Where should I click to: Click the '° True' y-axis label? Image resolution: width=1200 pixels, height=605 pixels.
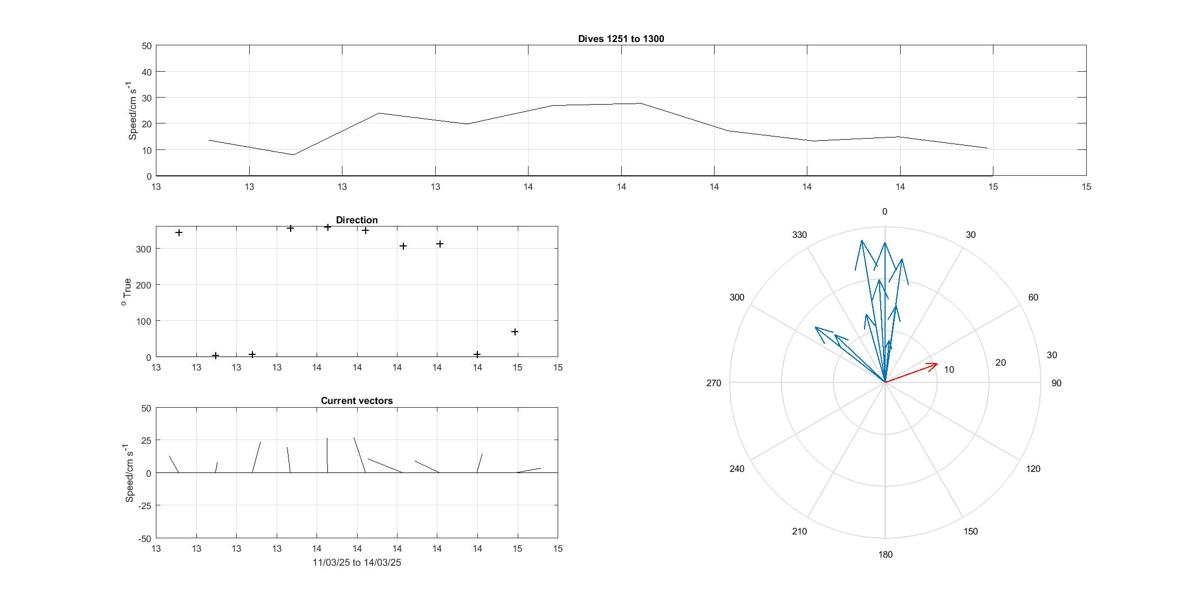125,291
